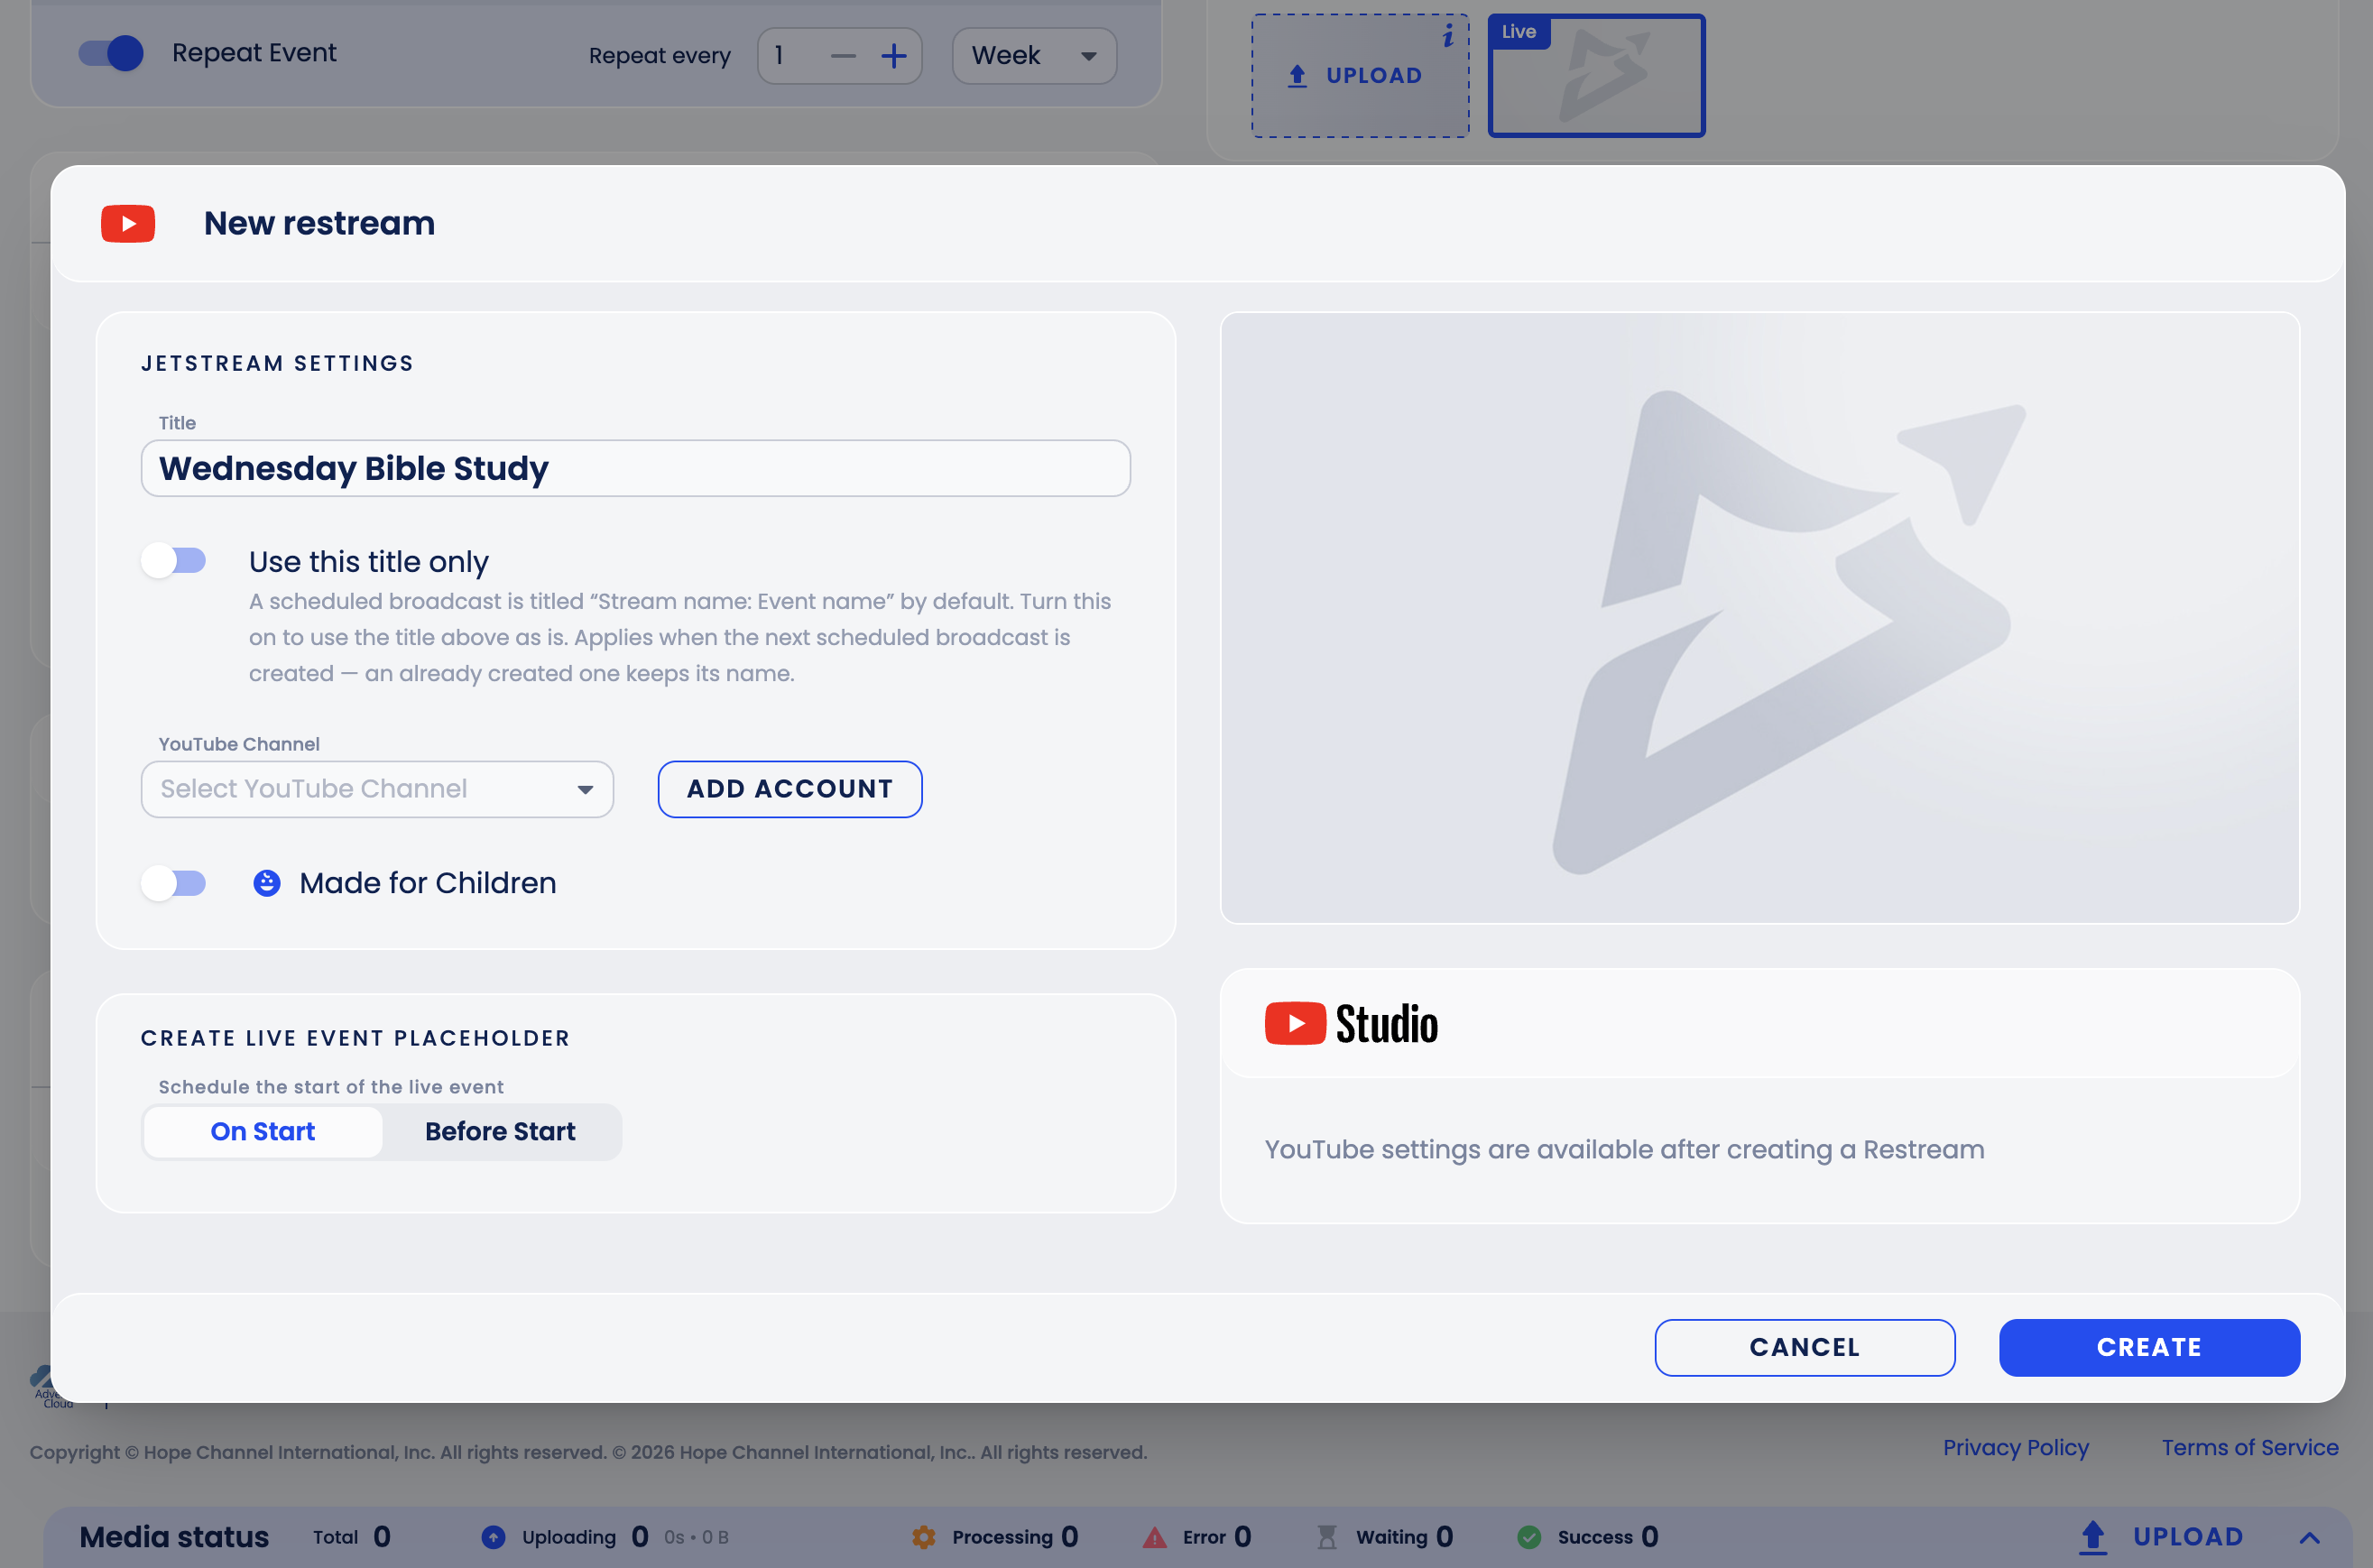Click the Uploading status icon
2373x1568 pixels.
coord(493,1537)
